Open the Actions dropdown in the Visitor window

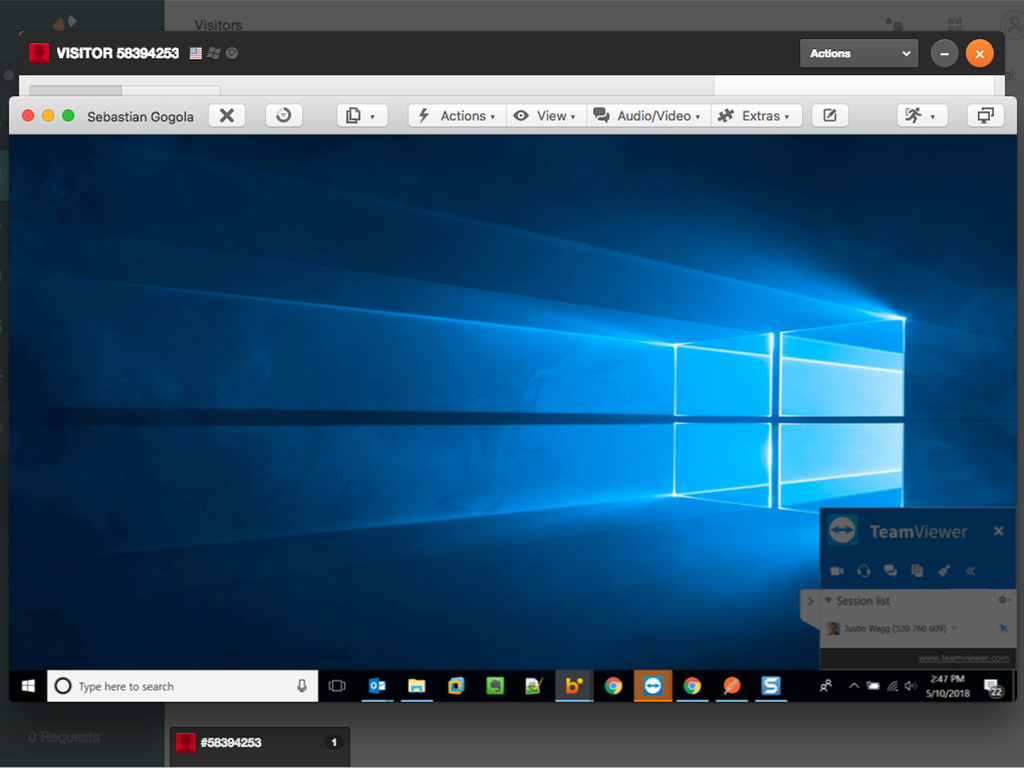pos(858,53)
